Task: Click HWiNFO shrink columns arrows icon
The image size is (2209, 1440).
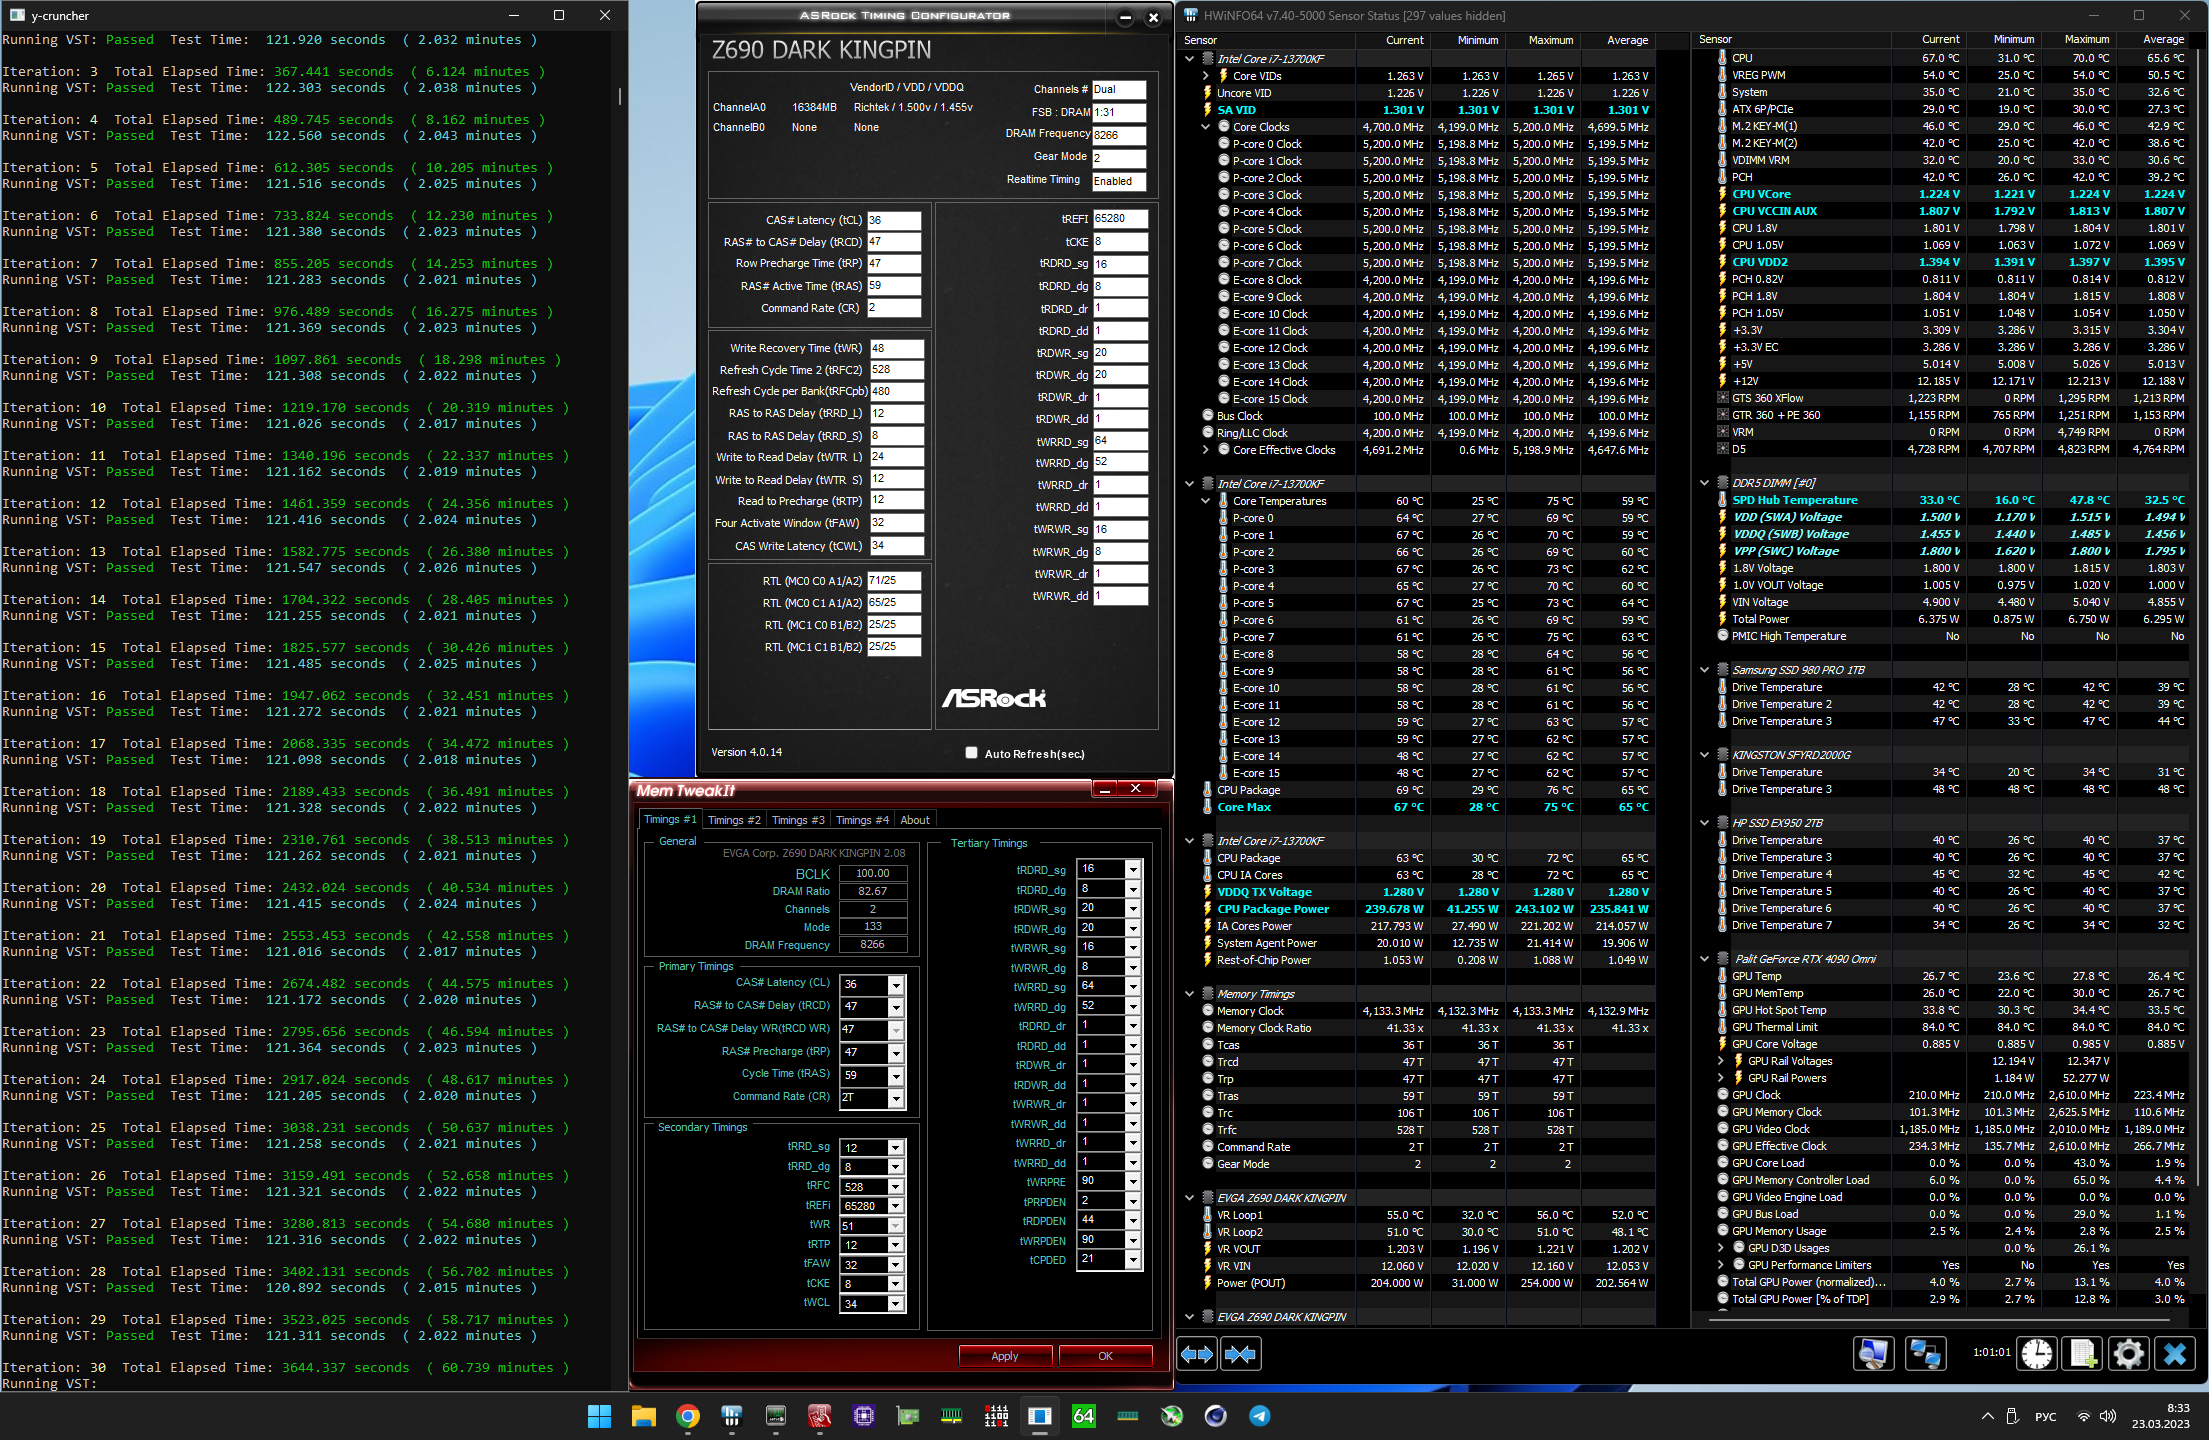Action: tap(1240, 1354)
